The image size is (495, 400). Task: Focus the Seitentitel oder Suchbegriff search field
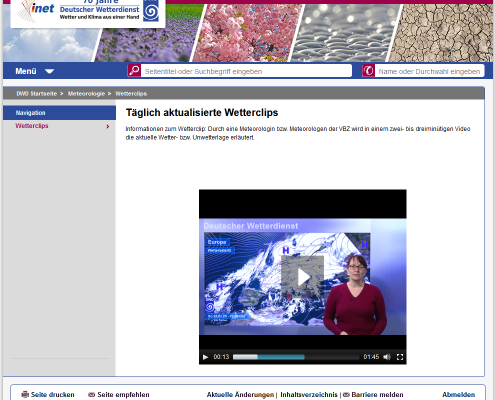pyautogui.click(x=246, y=71)
